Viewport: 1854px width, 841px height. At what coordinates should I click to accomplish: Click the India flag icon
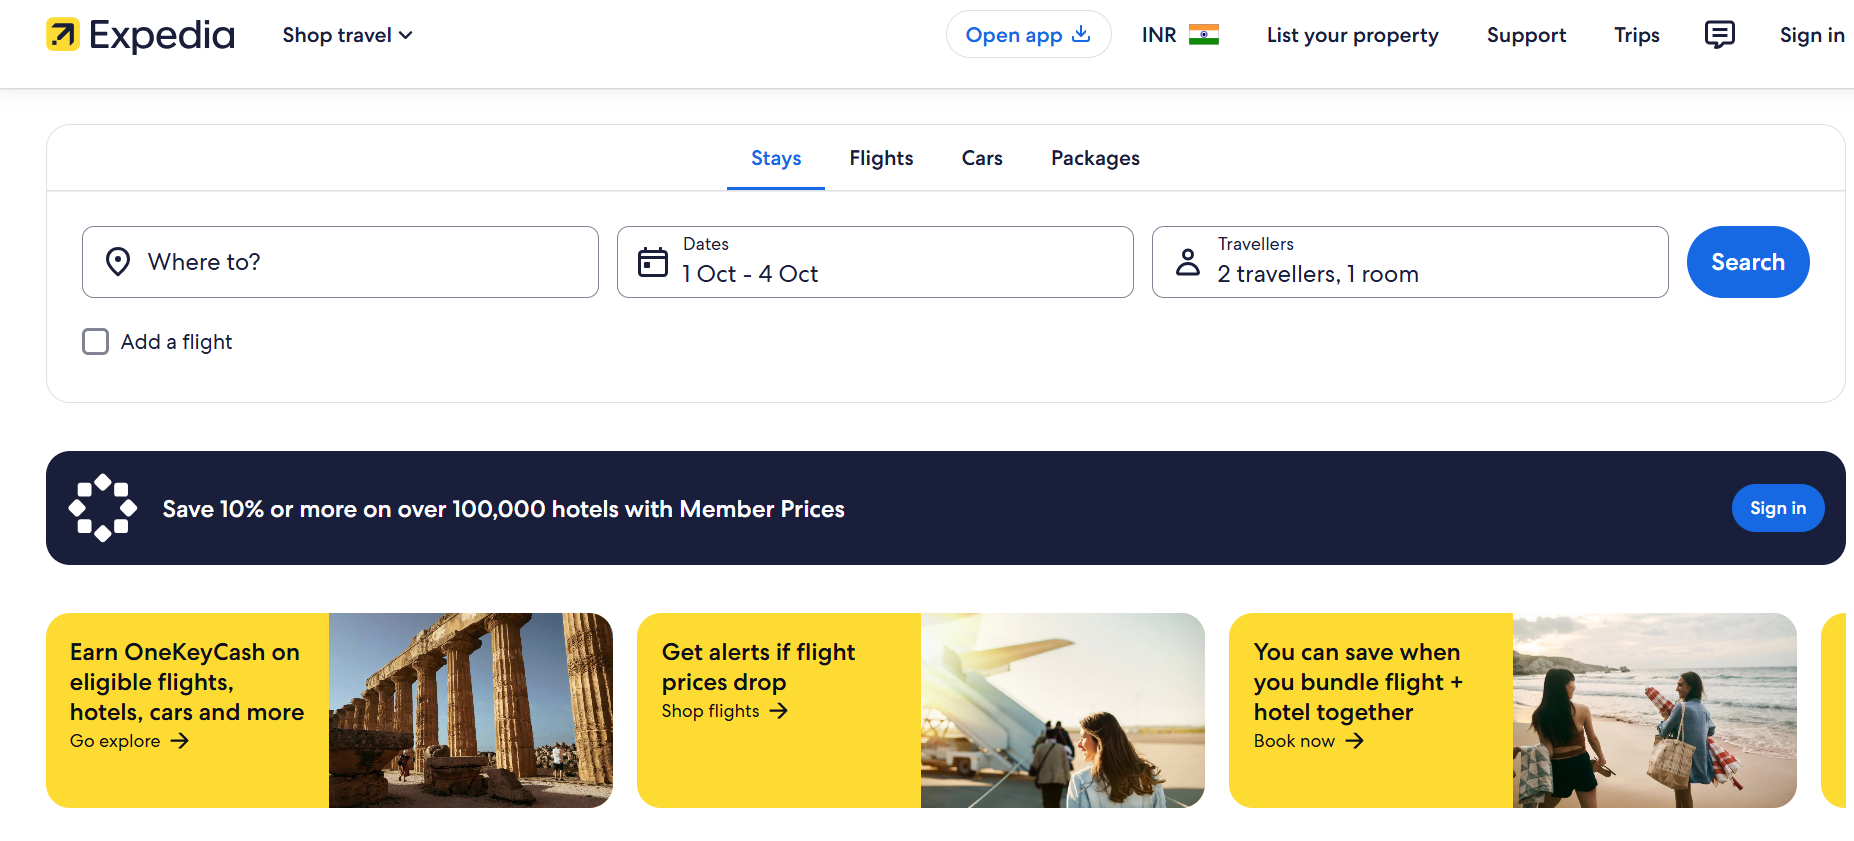(1203, 35)
